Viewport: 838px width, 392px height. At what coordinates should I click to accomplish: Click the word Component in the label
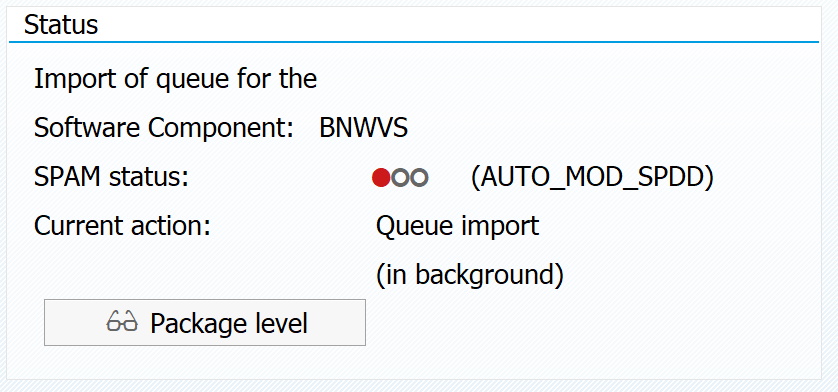tap(221, 128)
